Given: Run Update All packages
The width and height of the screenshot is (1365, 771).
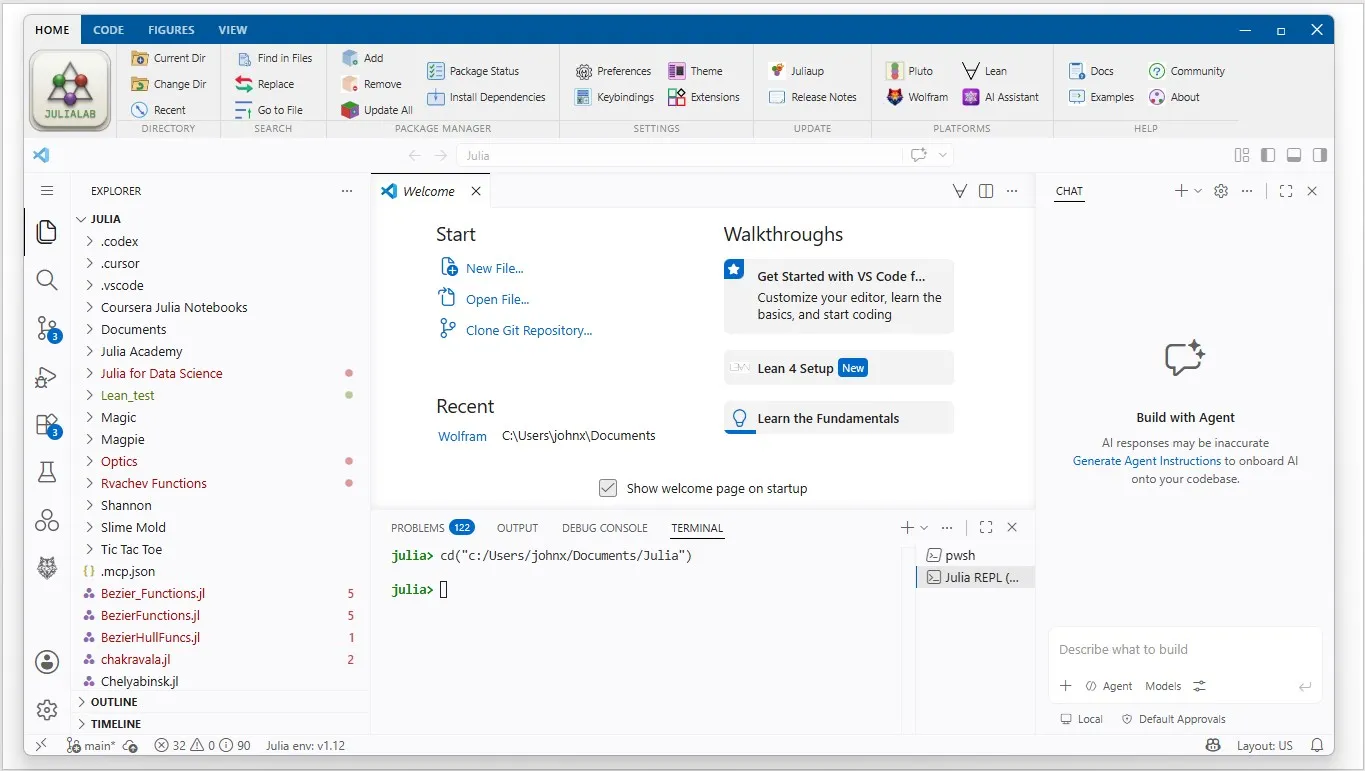Looking at the screenshot, I should (377, 110).
